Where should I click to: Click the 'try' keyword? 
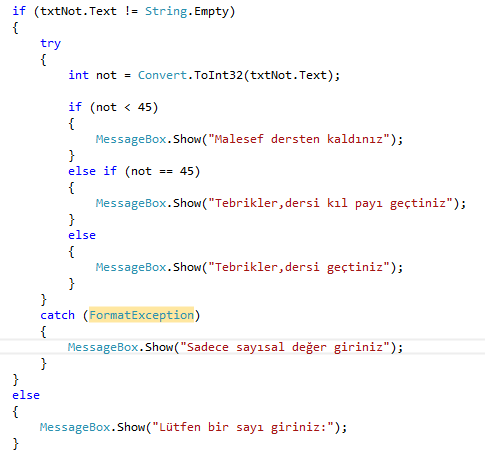point(51,43)
